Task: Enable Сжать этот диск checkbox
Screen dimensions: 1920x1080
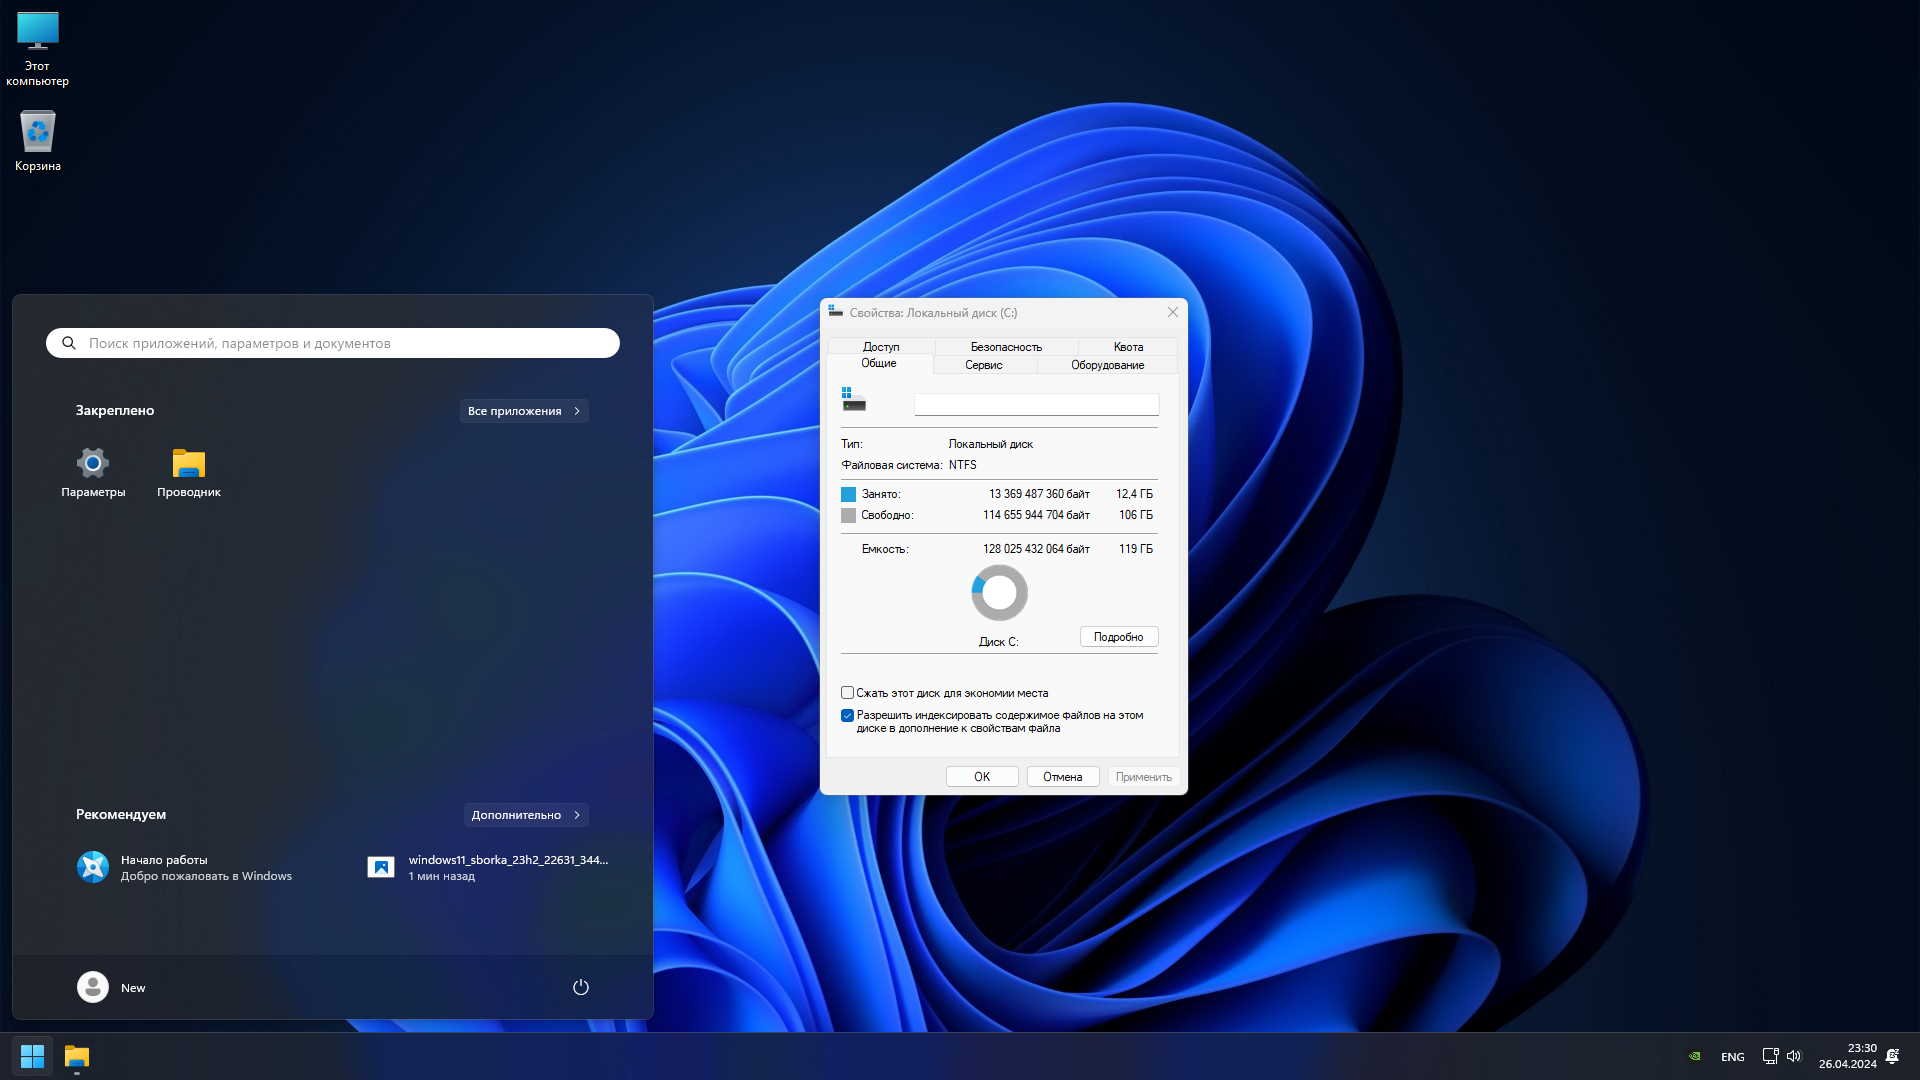Action: coord(847,692)
